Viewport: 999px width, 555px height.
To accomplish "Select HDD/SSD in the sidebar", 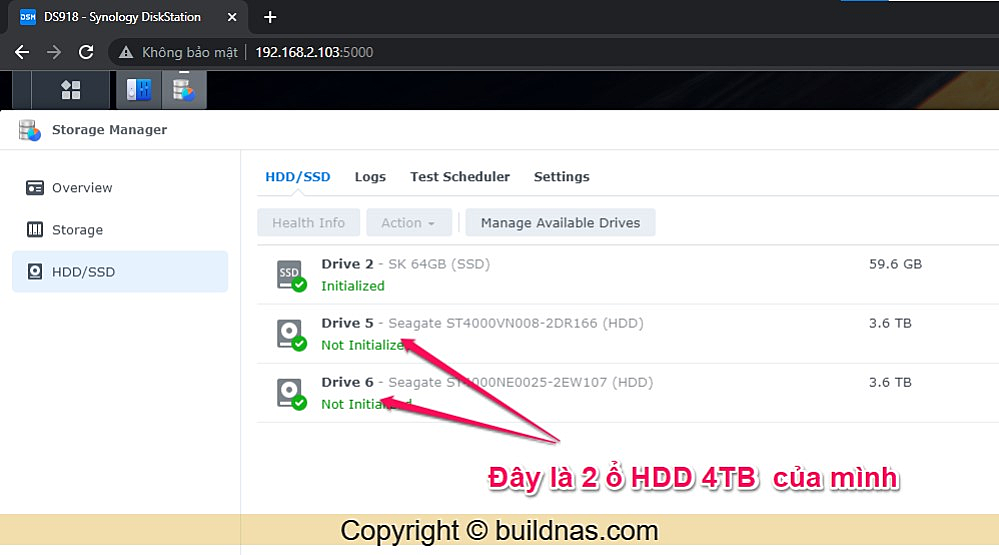I will pos(120,271).
